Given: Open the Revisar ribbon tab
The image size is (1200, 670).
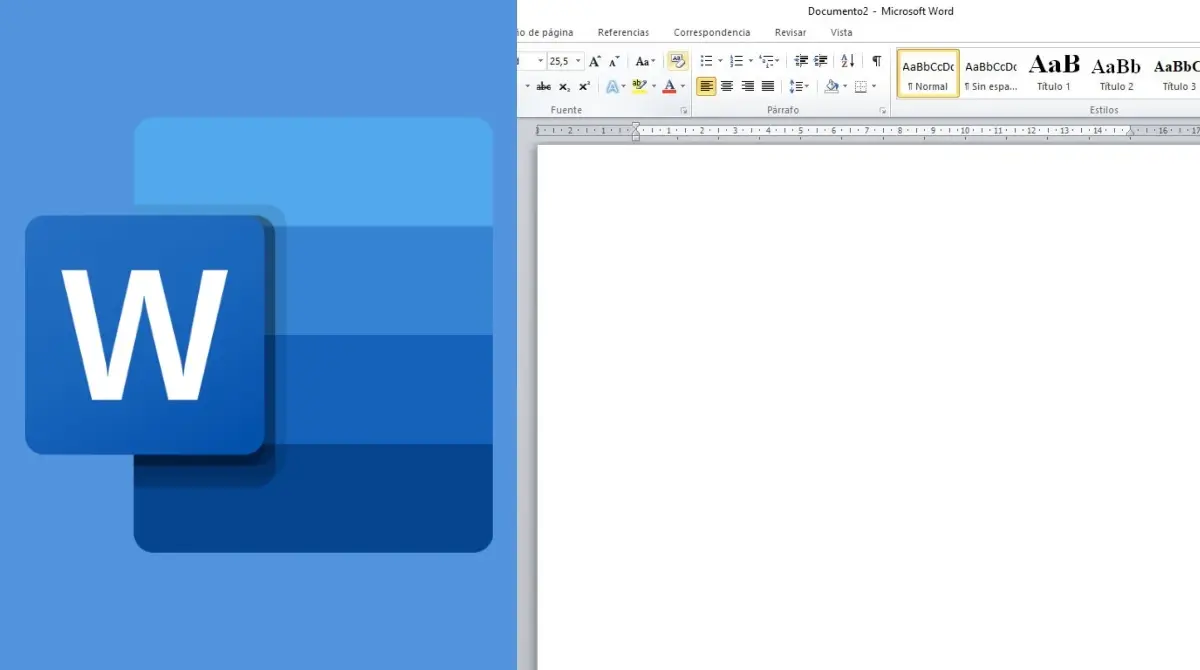Looking at the screenshot, I should pyautogui.click(x=790, y=33).
